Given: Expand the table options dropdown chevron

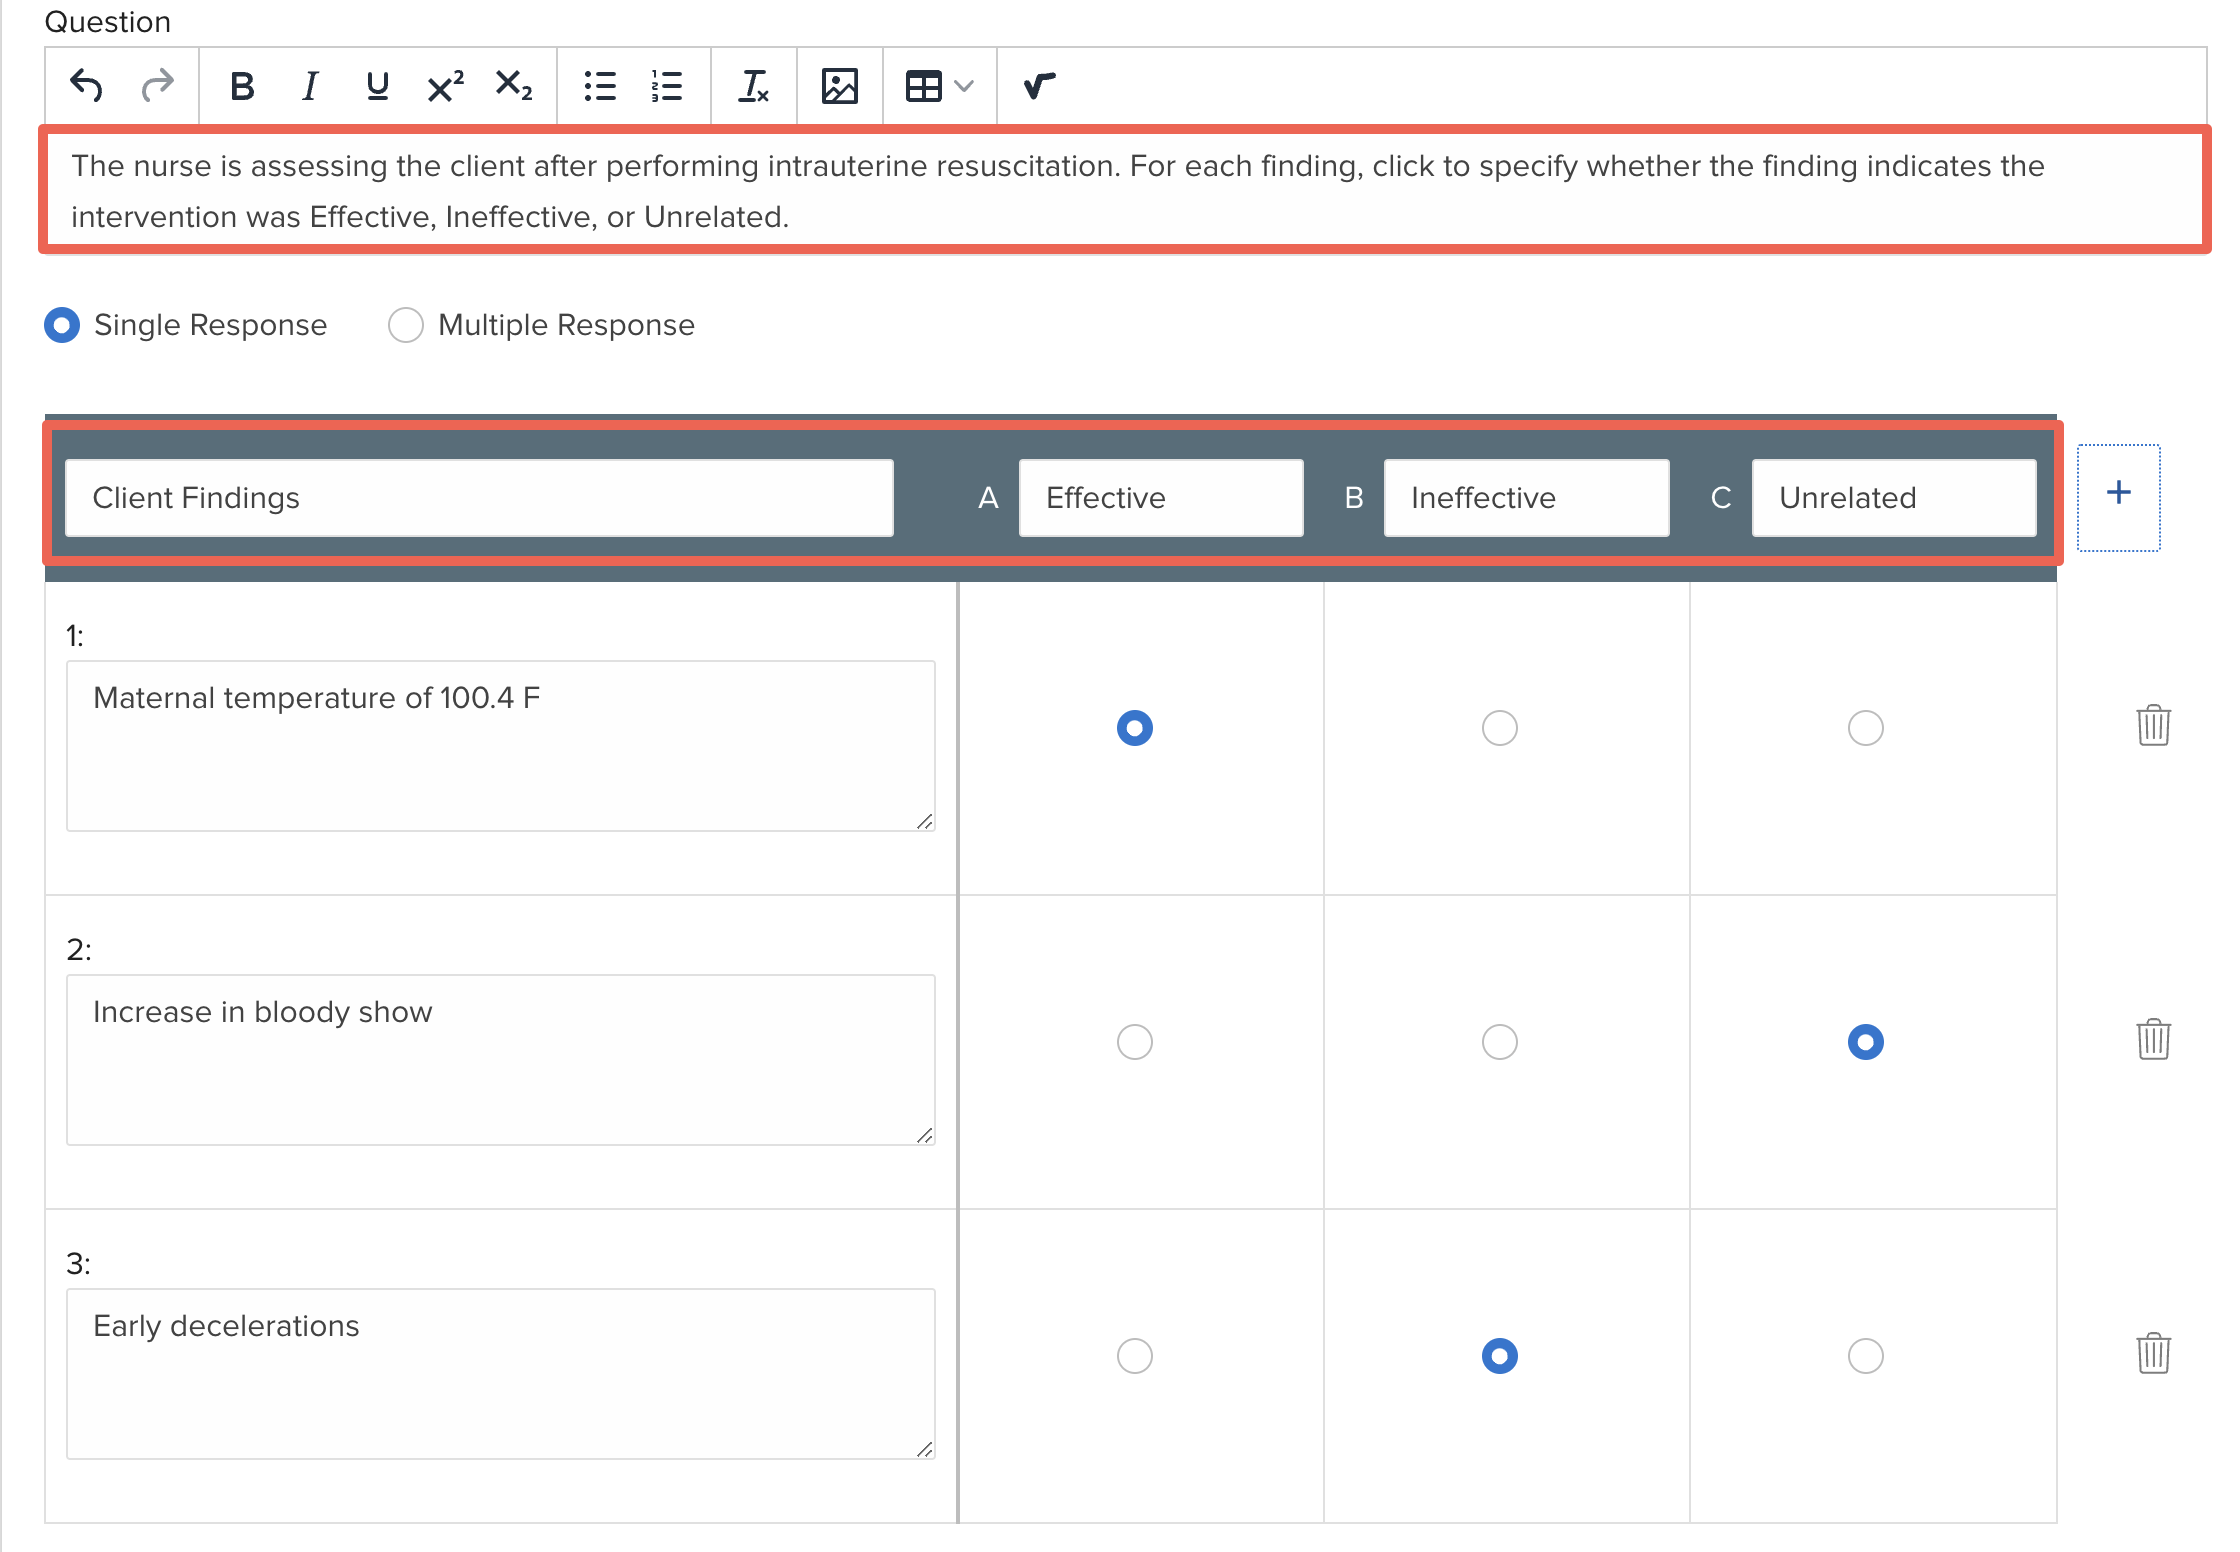Looking at the screenshot, I should [963, 86].
